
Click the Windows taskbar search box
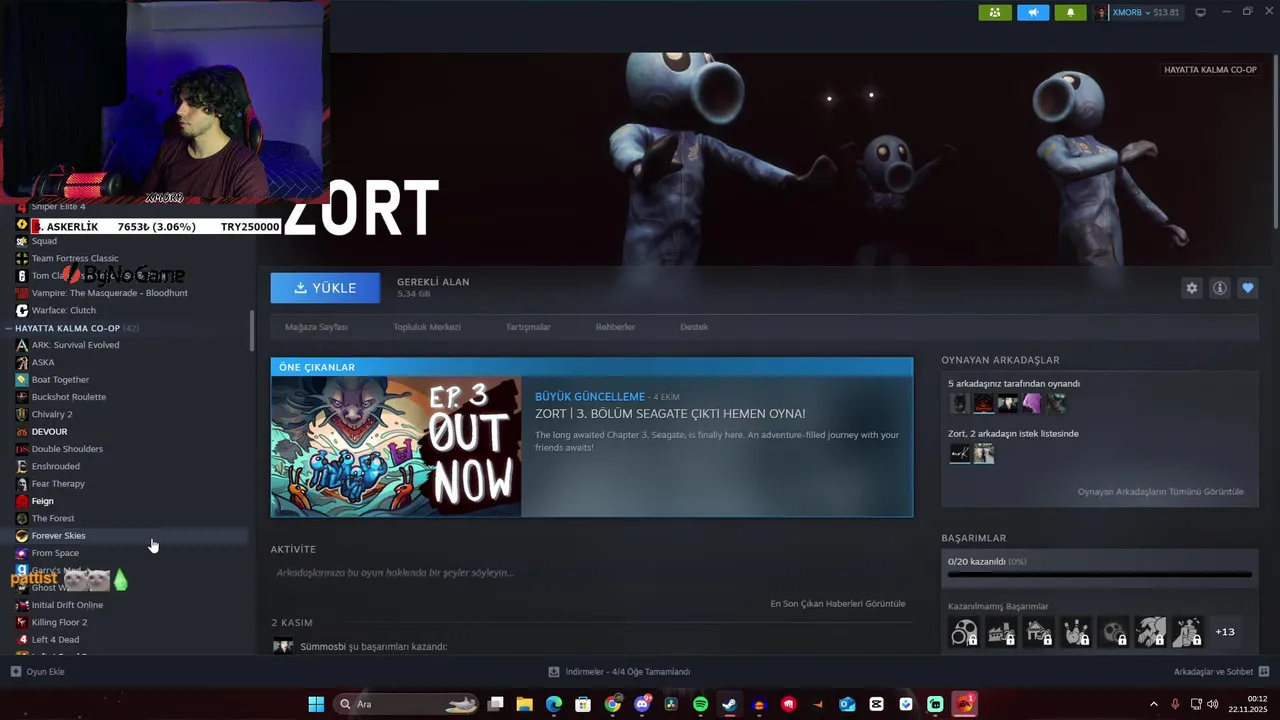[408, 704]
